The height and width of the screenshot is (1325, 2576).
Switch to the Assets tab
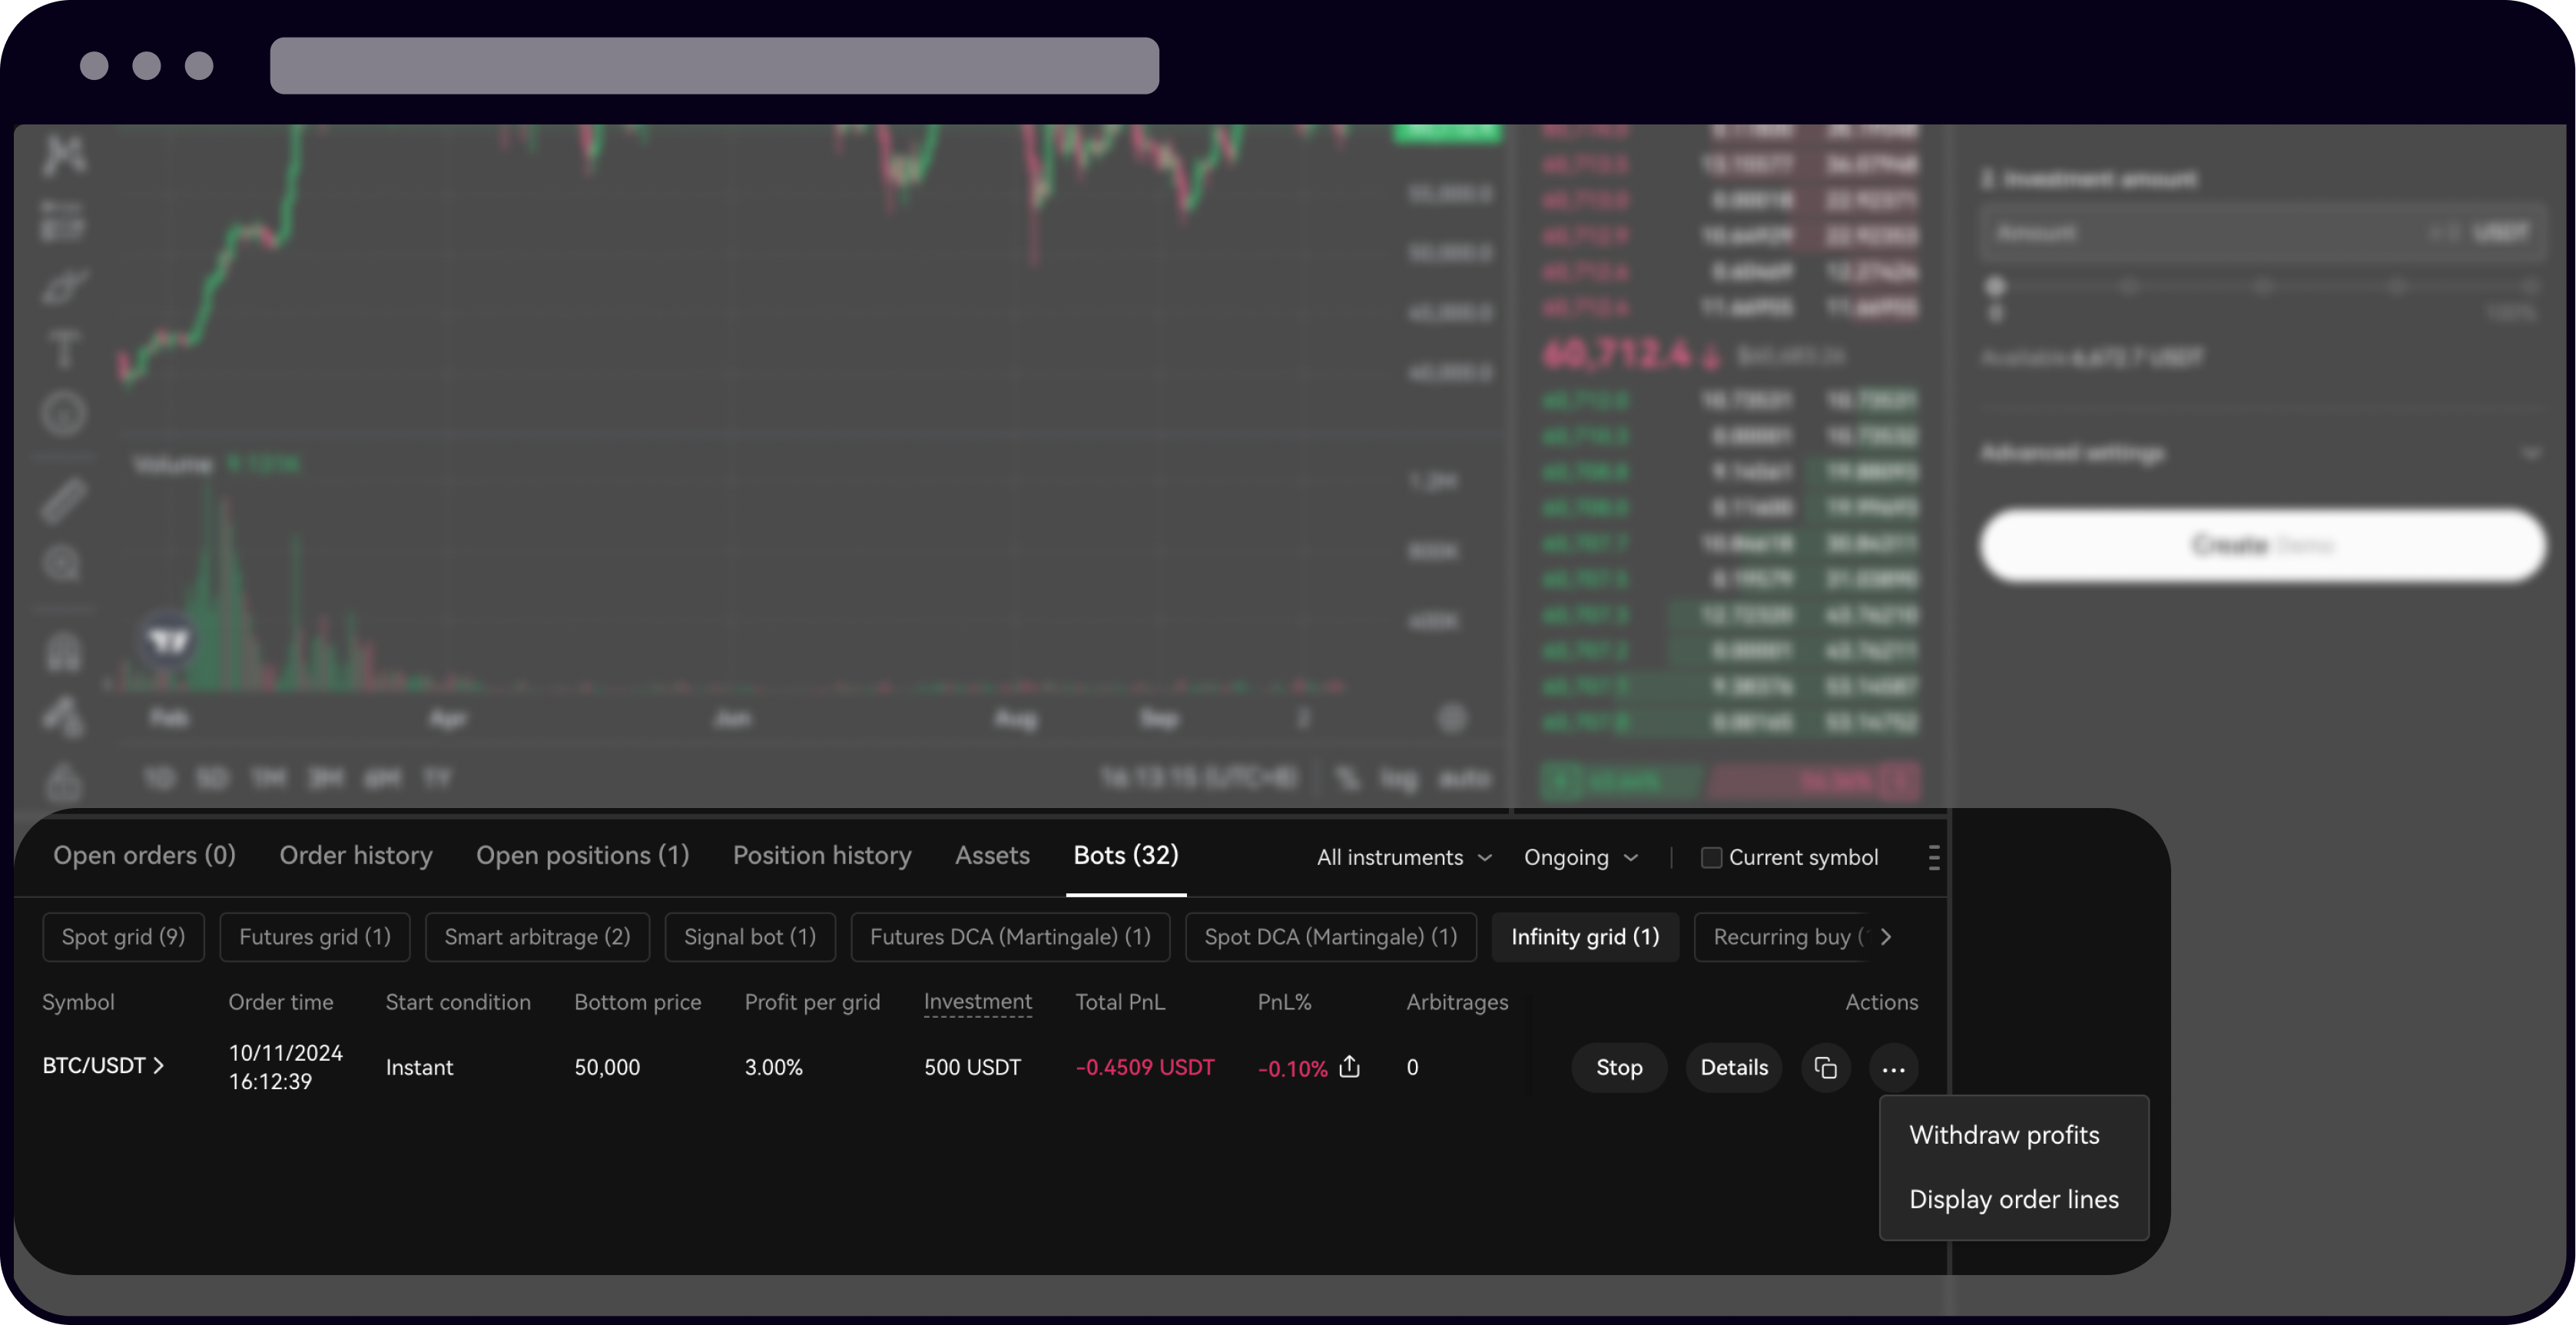(991, 855)
